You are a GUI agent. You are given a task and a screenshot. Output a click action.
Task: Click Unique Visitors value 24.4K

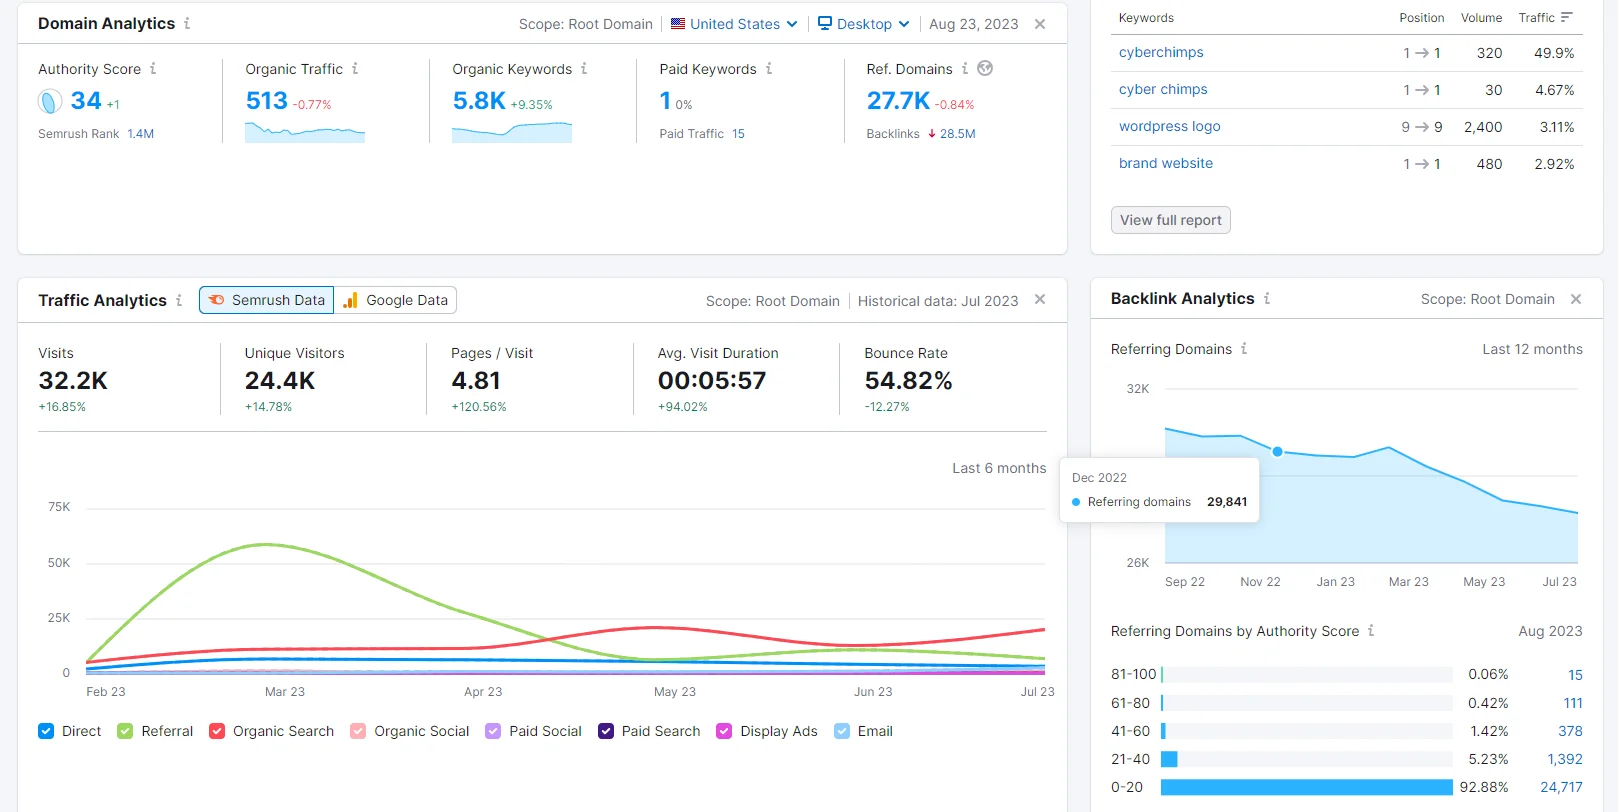click(280, 381)
